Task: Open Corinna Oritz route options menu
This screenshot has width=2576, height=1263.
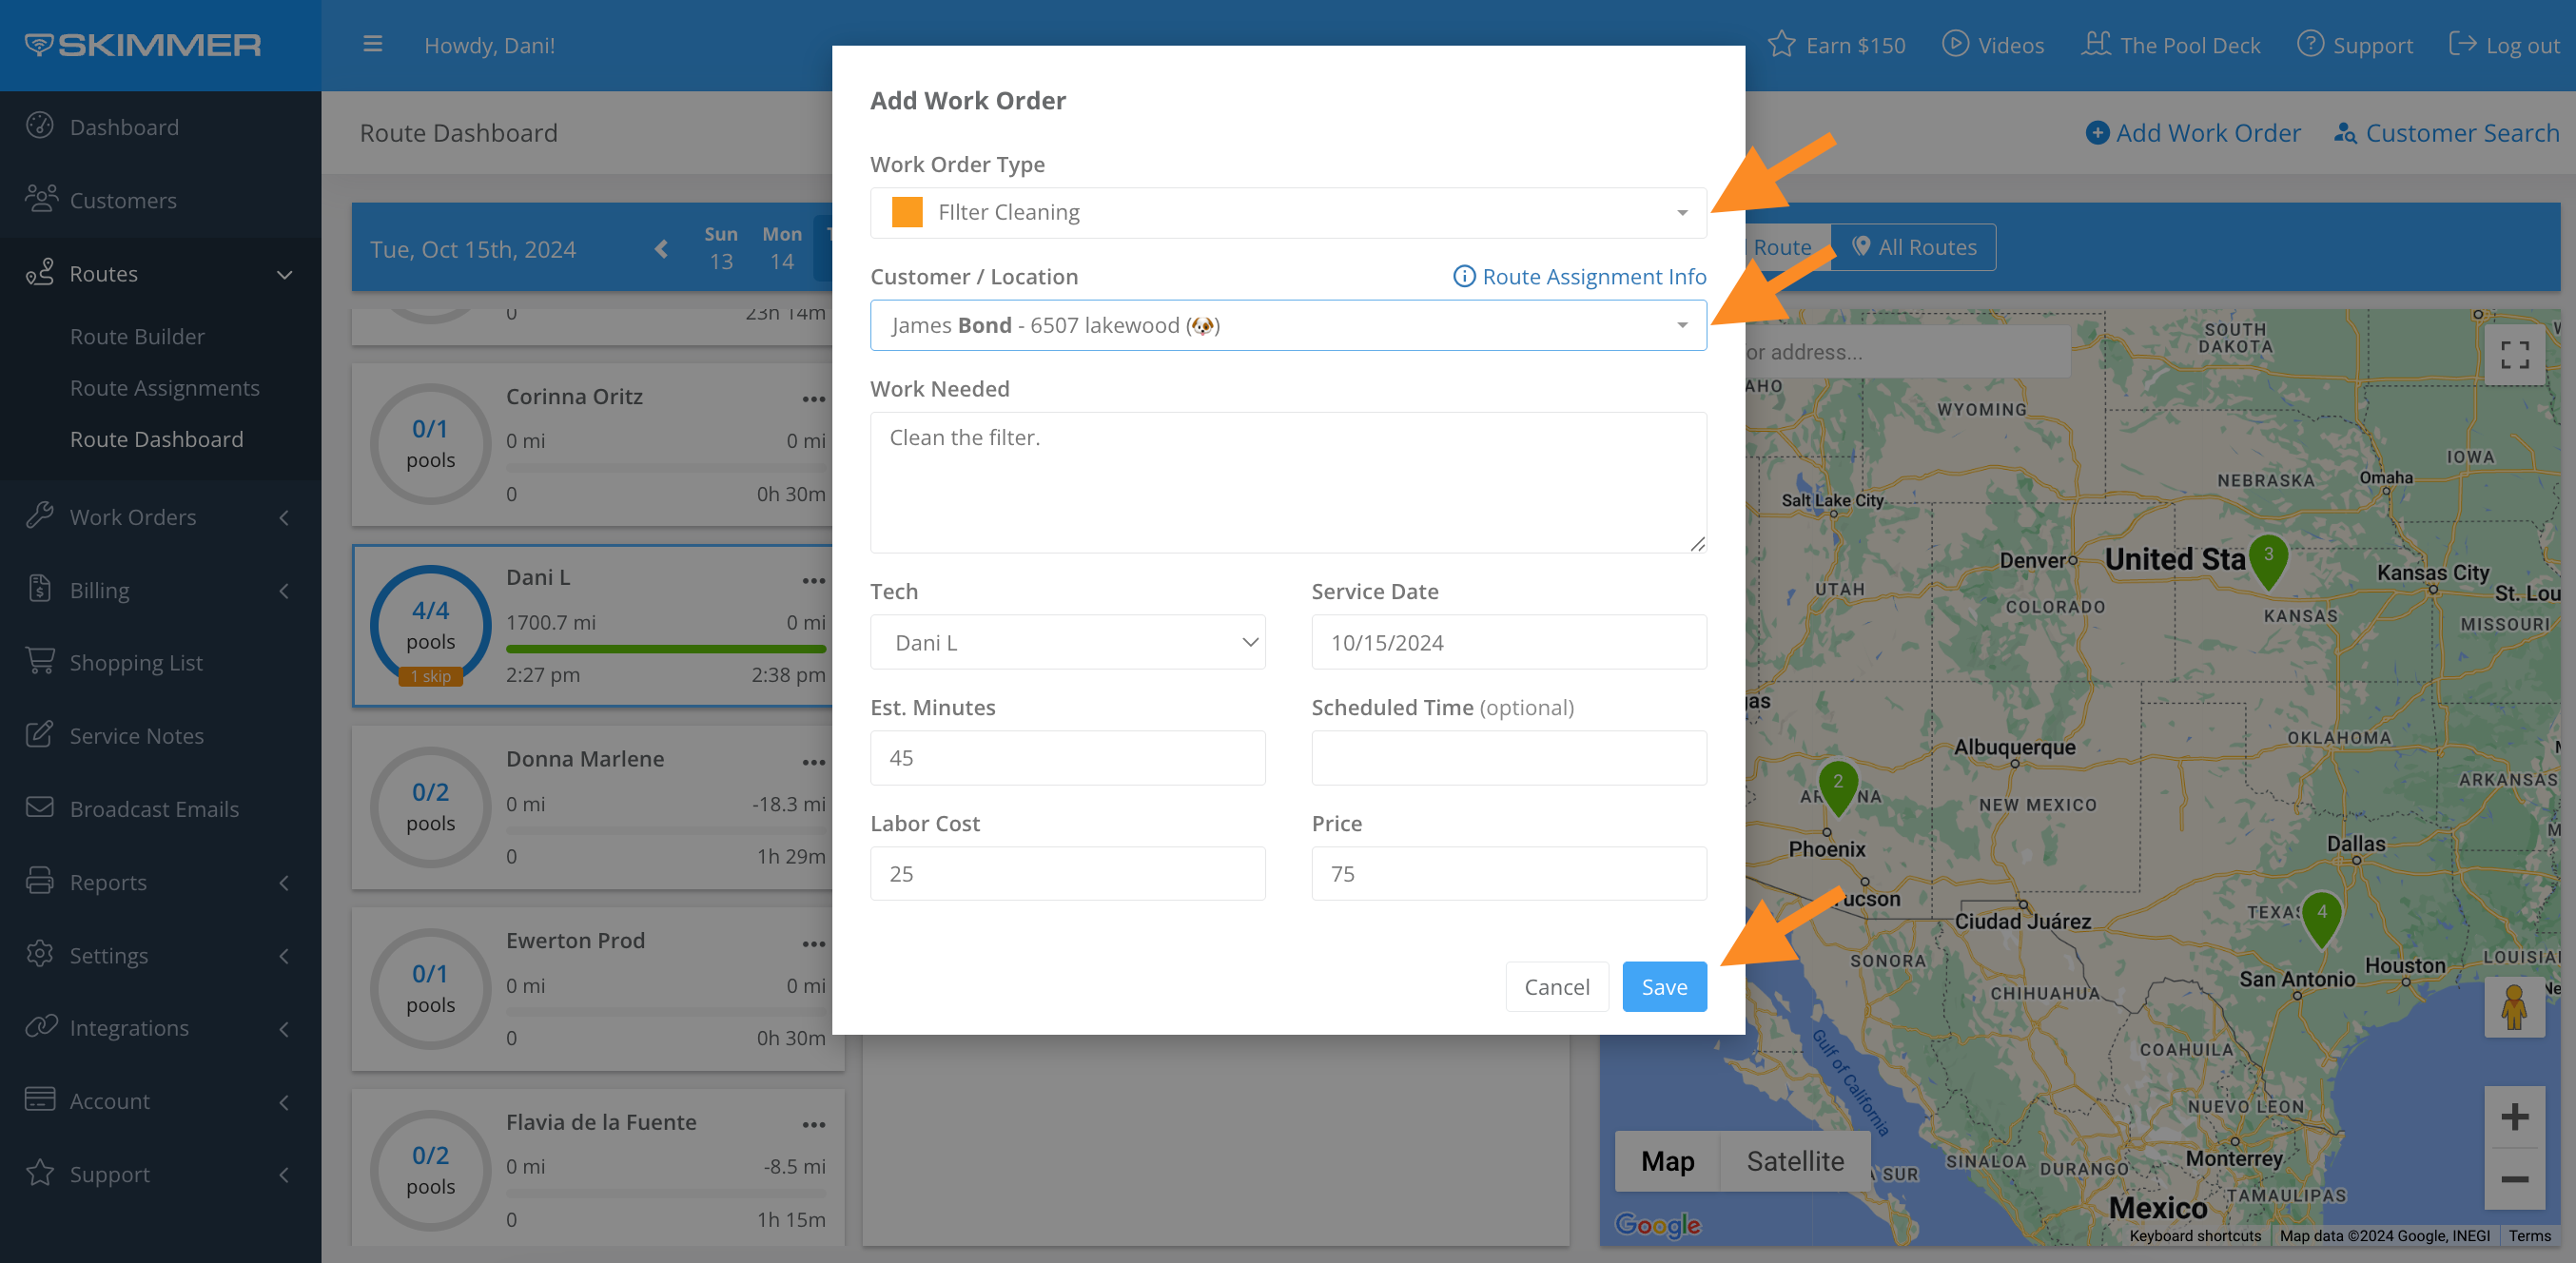Action: [814, 398]
